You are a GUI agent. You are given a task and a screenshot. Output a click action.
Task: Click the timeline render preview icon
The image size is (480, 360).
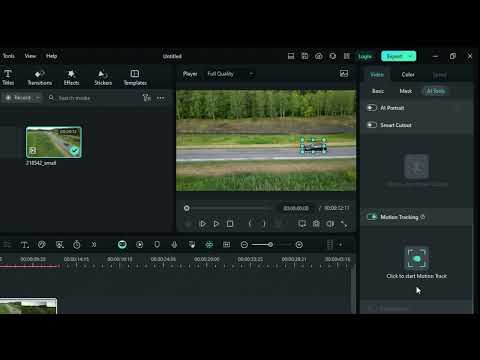140,245
